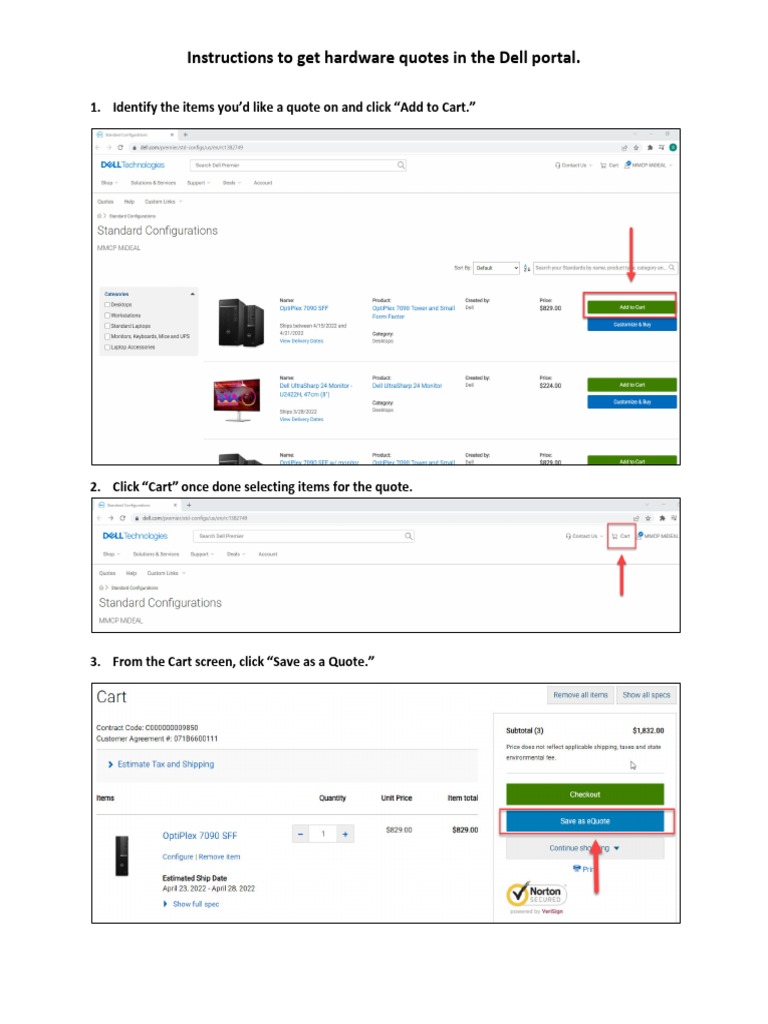Click Account in step 2 Dell navigation
Screen dimensions: 768x1024
(x=268, y=554)
